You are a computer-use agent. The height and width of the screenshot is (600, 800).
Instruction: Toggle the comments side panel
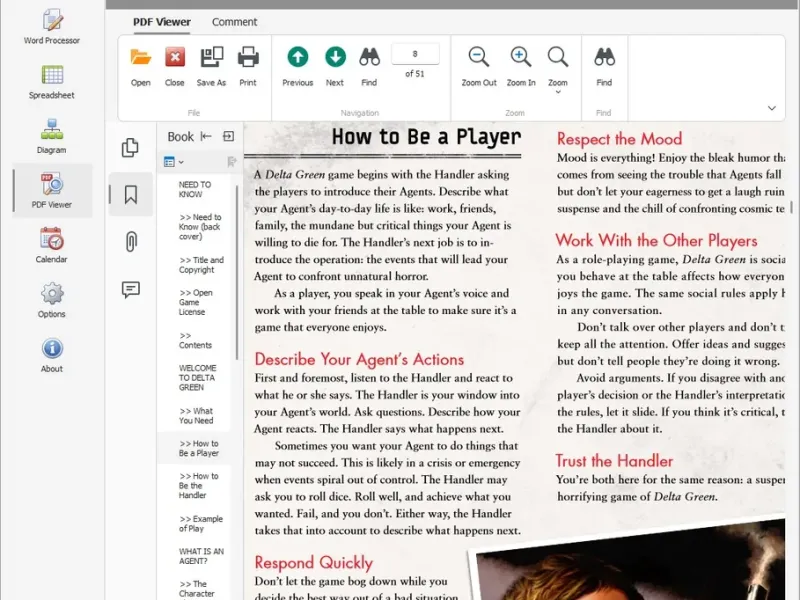tap(130, 289)
